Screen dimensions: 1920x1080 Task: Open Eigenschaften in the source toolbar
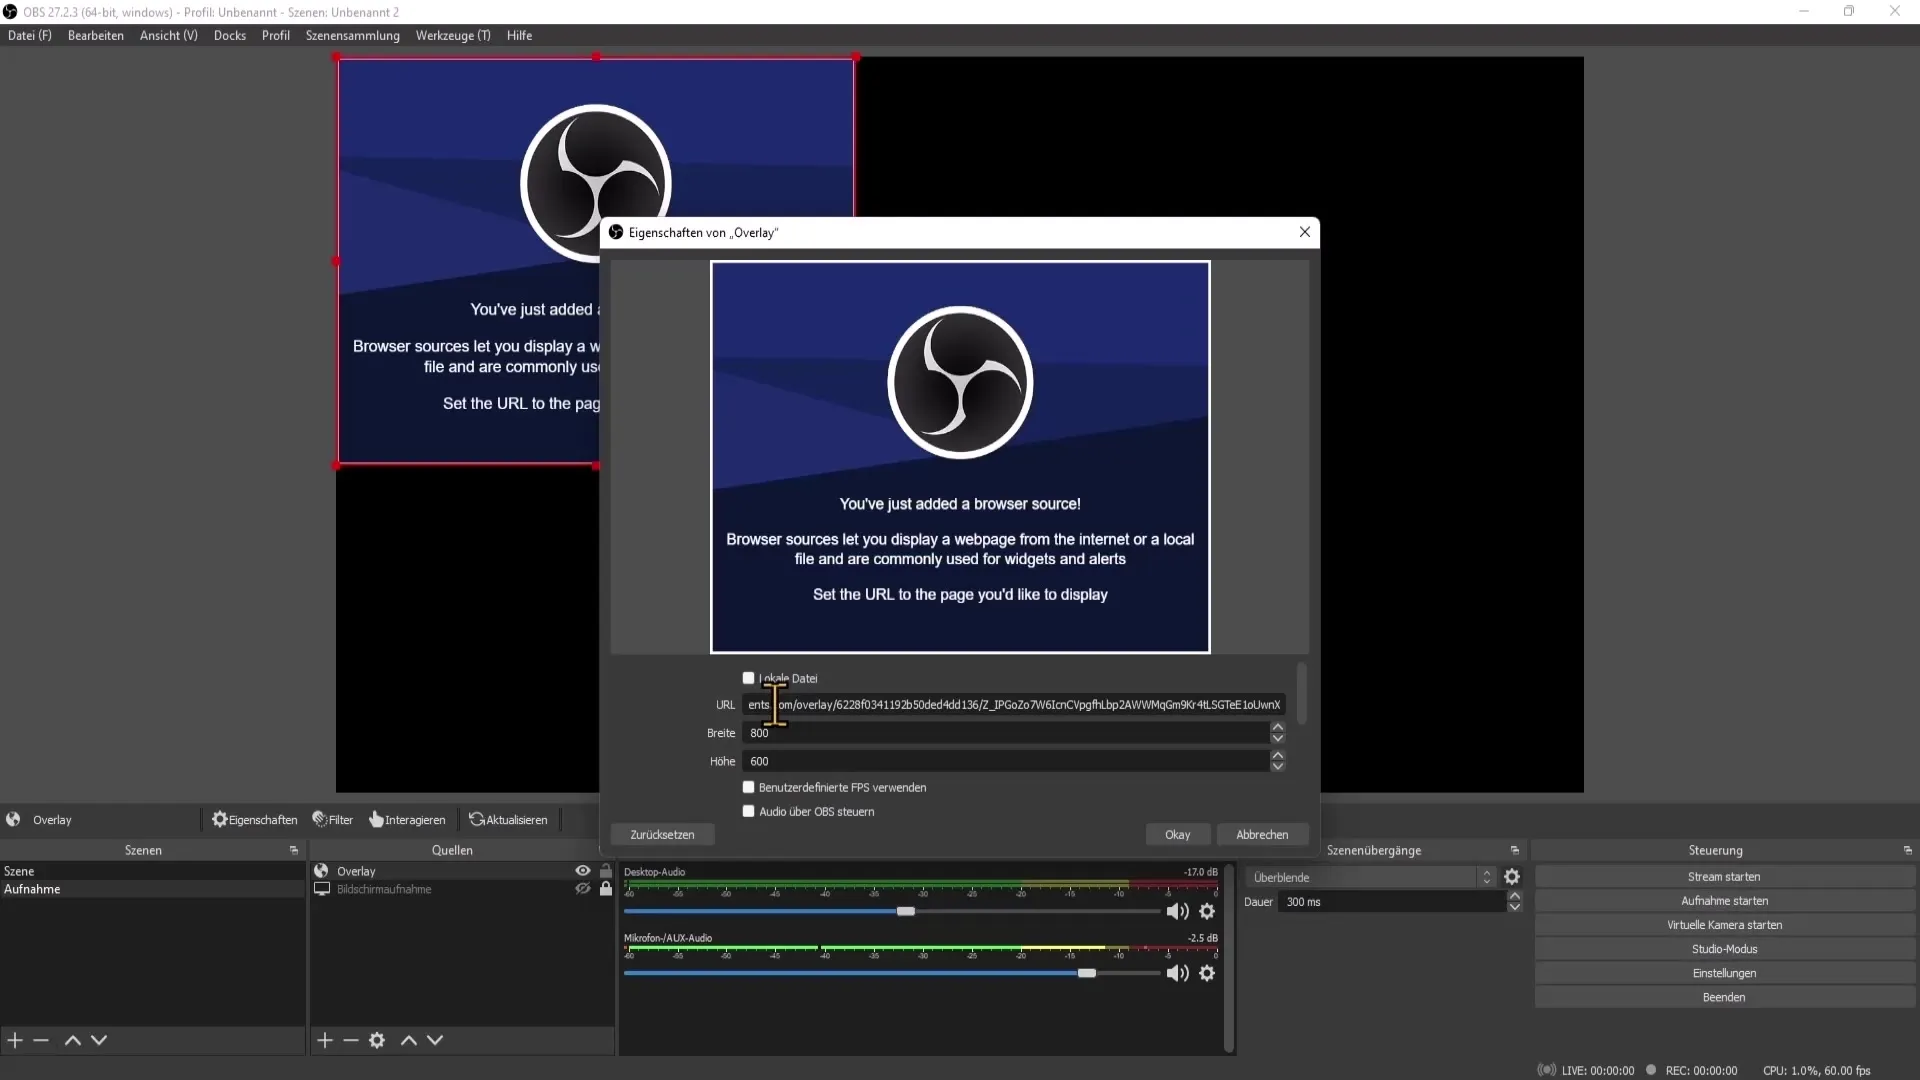[254, 819]
